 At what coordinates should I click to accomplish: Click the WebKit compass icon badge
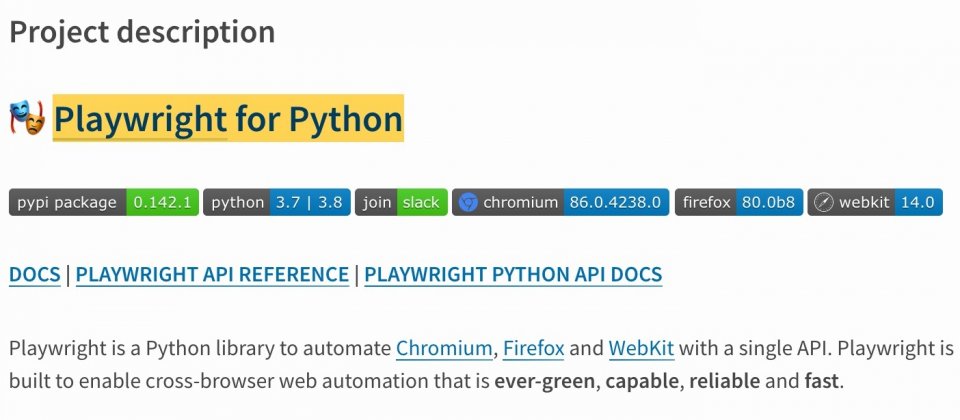click(x=824, y=202)
